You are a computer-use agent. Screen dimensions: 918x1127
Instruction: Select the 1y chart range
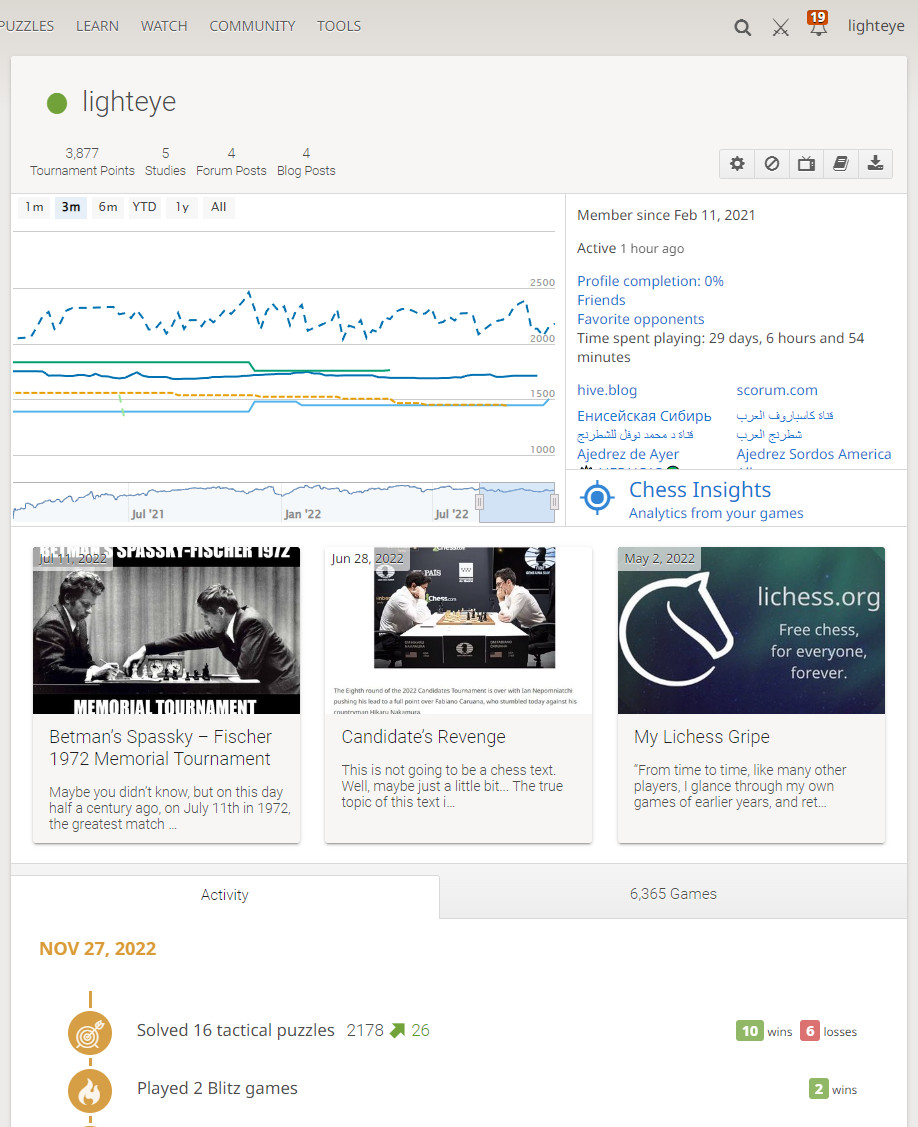(x=182, y=207)
